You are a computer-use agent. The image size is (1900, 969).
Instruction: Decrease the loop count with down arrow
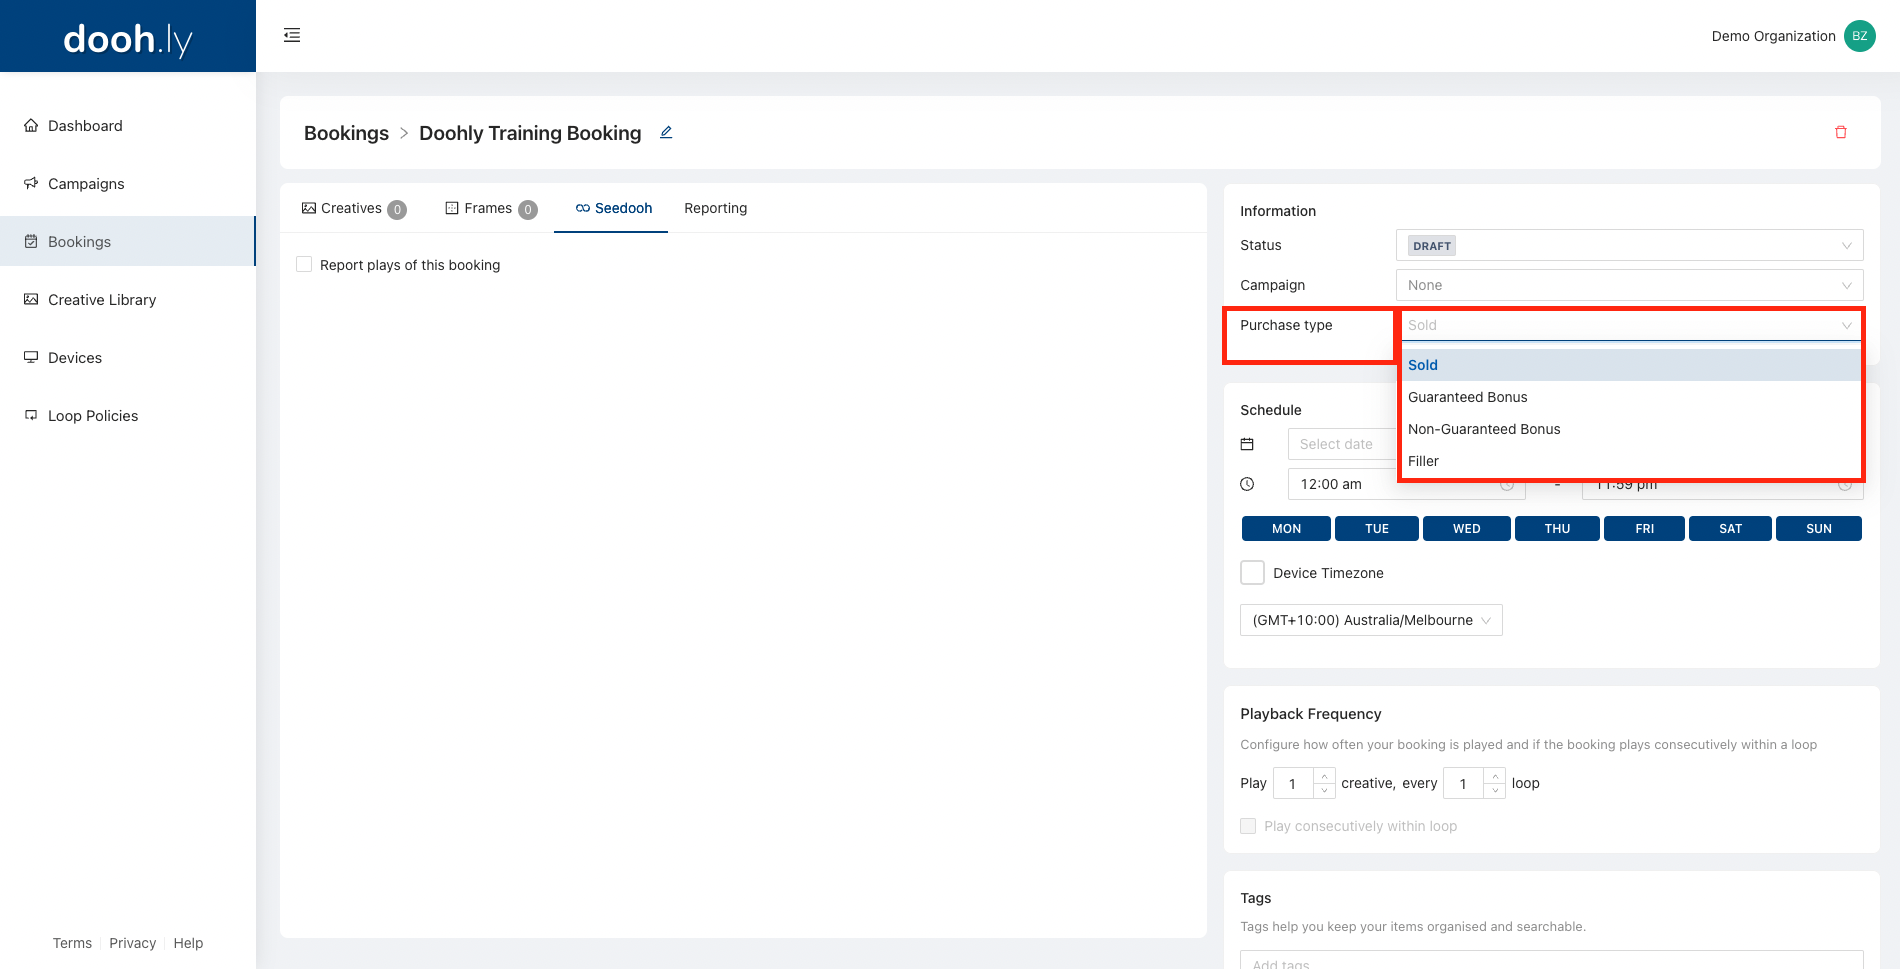(1495, 791)
